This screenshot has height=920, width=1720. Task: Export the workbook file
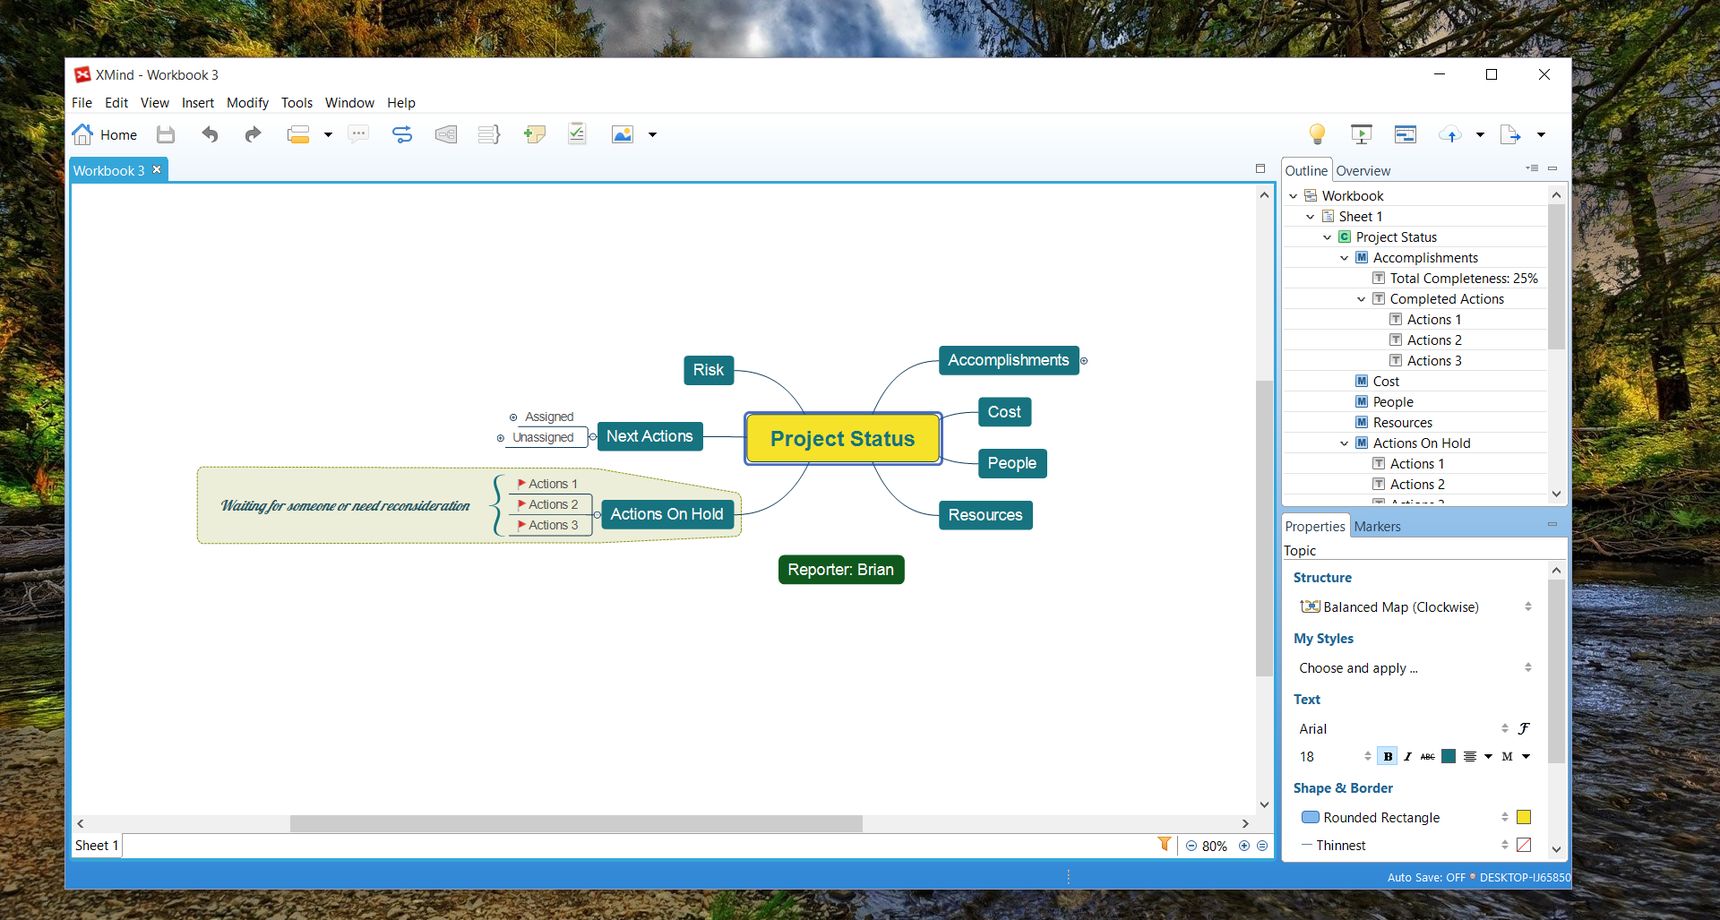pos(1510,134)
